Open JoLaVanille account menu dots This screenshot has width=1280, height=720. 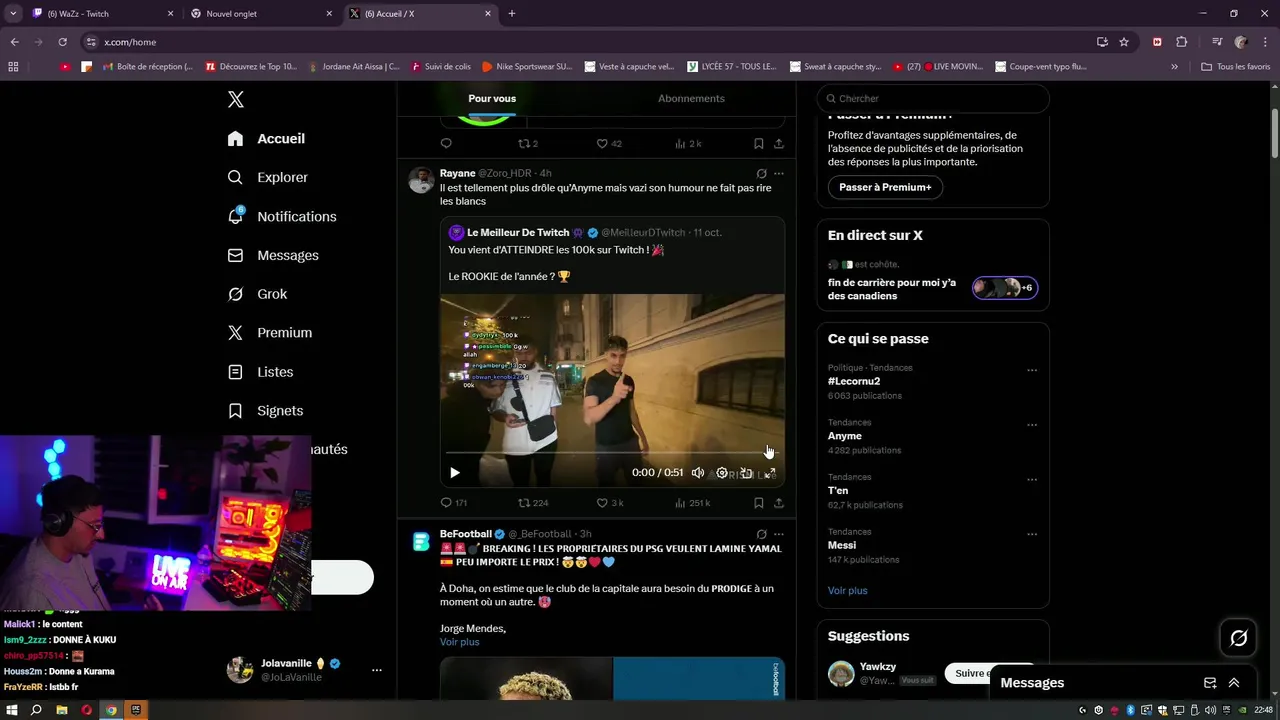(377, 670)
